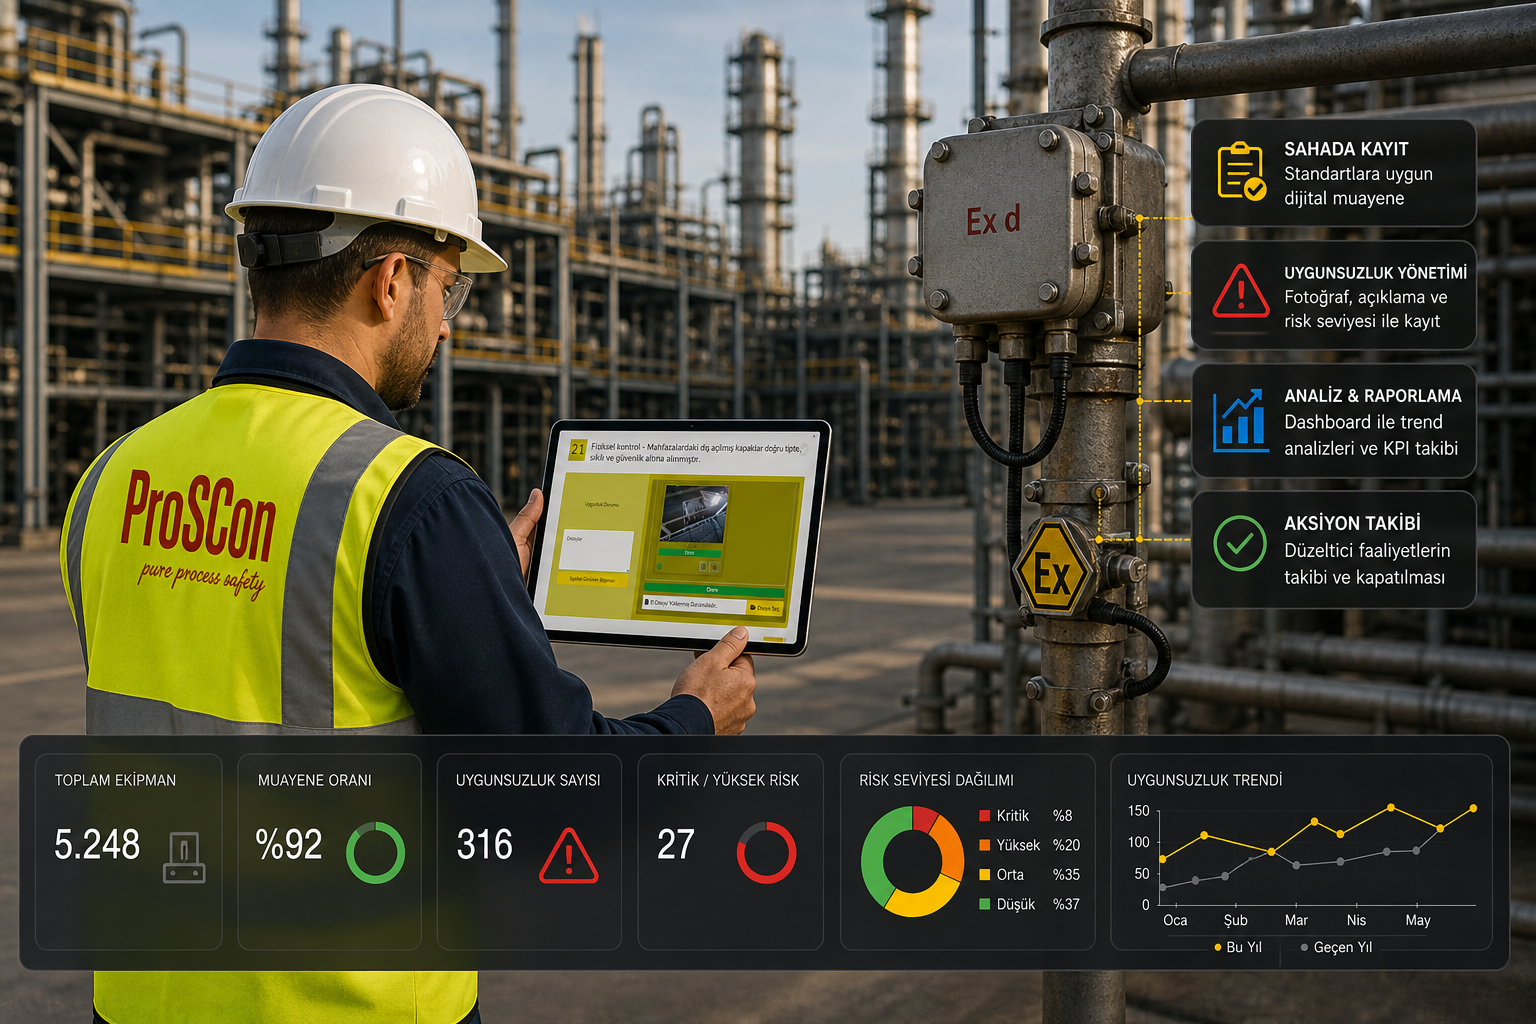Click the green checkmark circle beside AKSİYON TAKİBİ
The width and height of the screenshot is (1536, 1024).
[x=1240, y=543]
